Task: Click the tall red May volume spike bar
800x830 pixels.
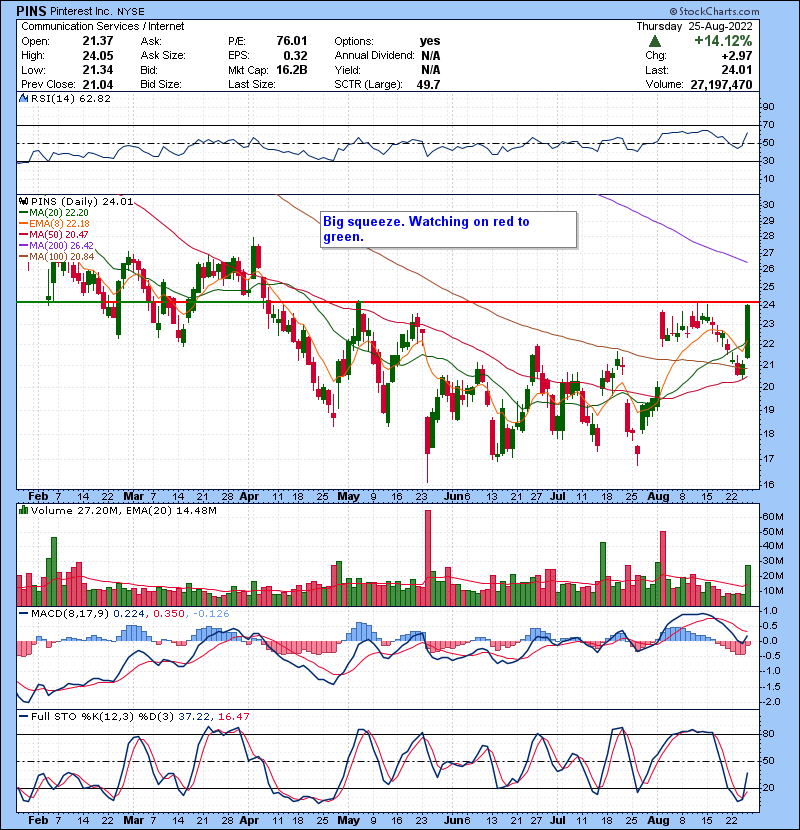Action: click(428, 558)
